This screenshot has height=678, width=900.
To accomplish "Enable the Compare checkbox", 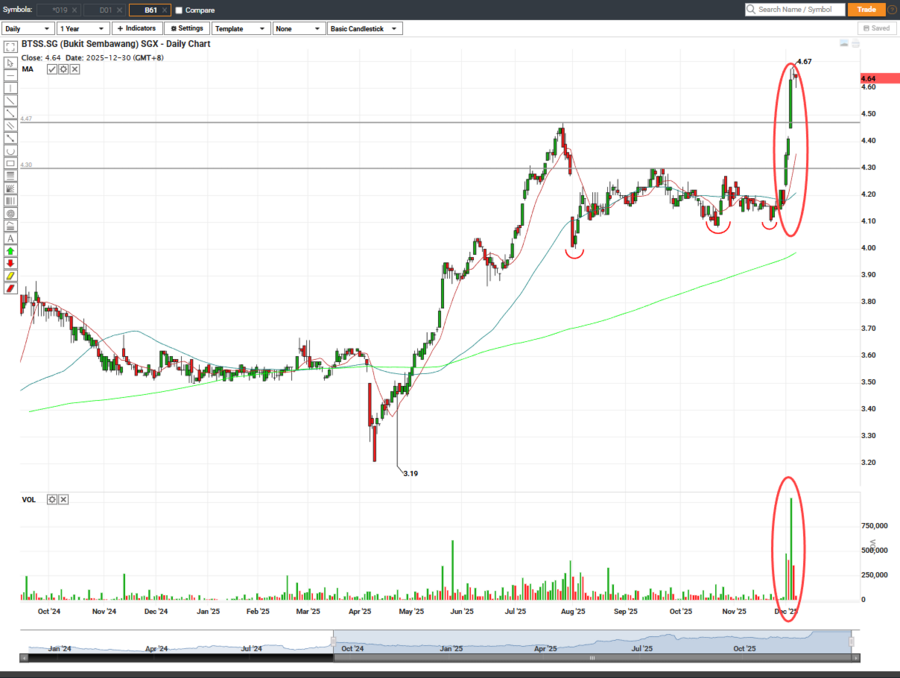I will [179, 10].
